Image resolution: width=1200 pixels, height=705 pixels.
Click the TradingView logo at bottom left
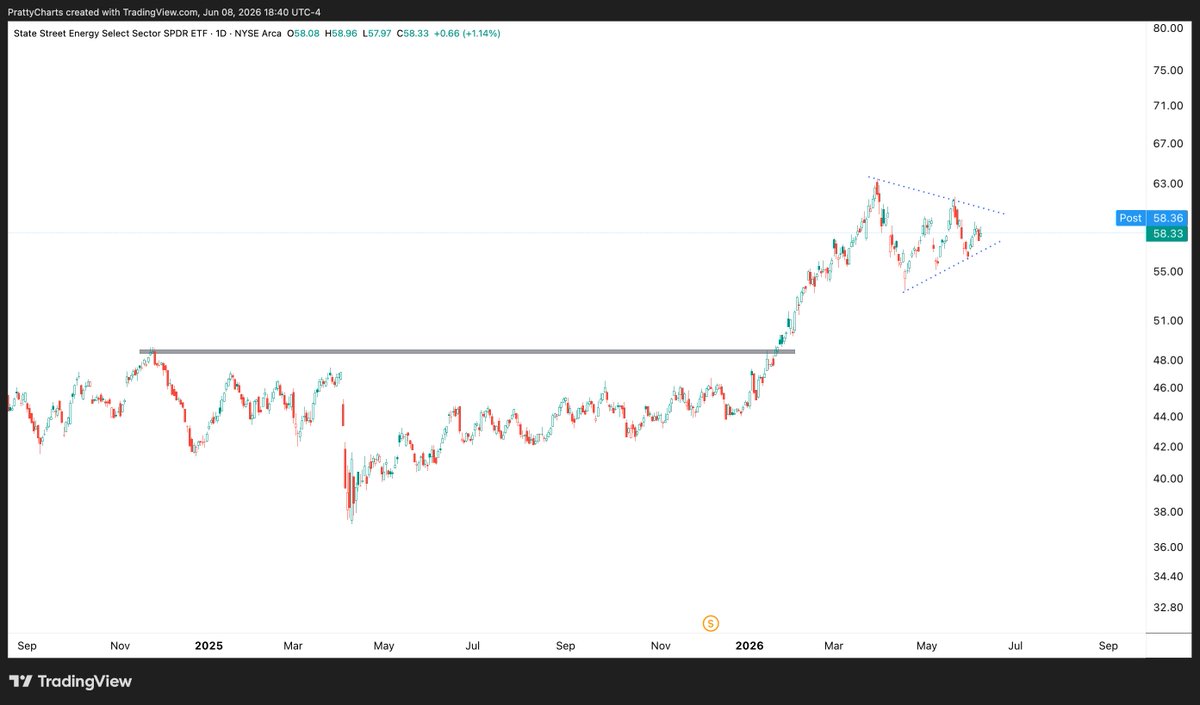[70, 682]
